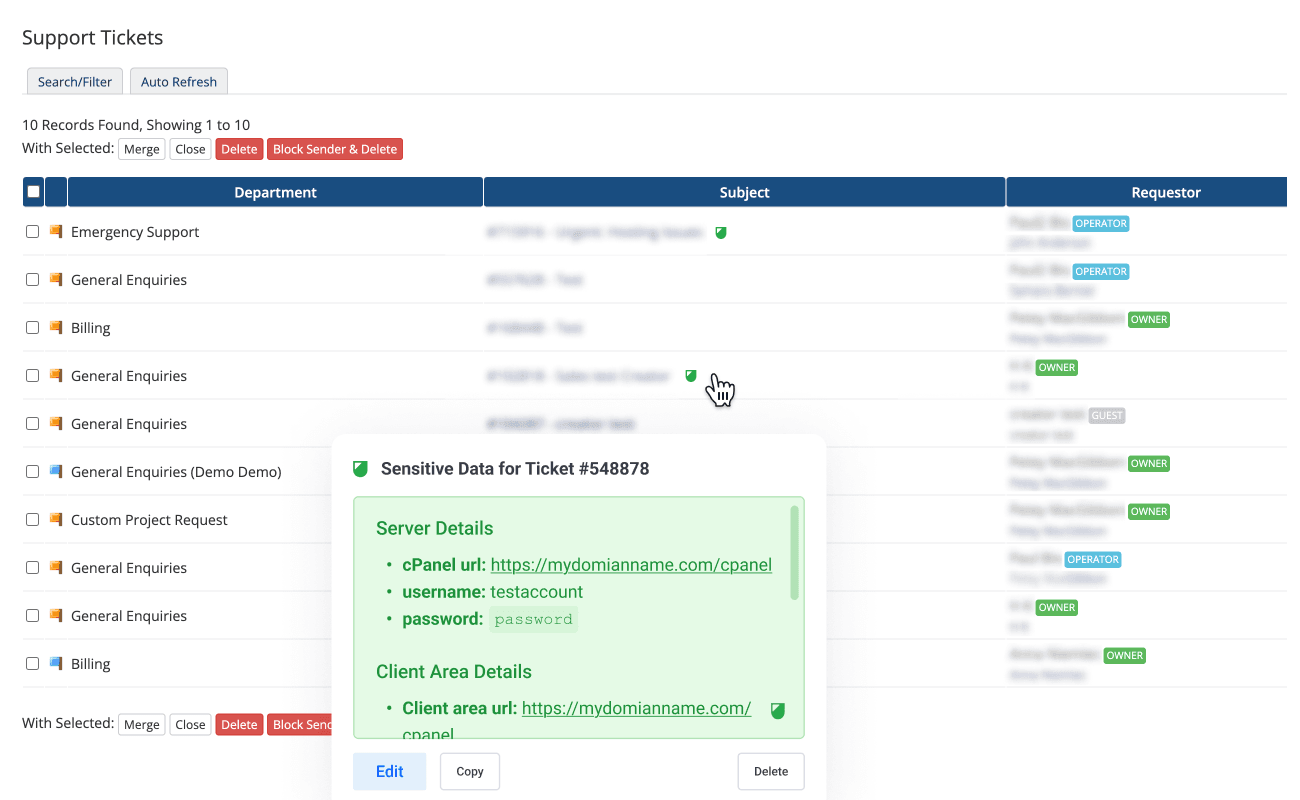1300x800 pixels.
Task: Tick the Custom Project Request row checkbox
Action: point(33,519)
